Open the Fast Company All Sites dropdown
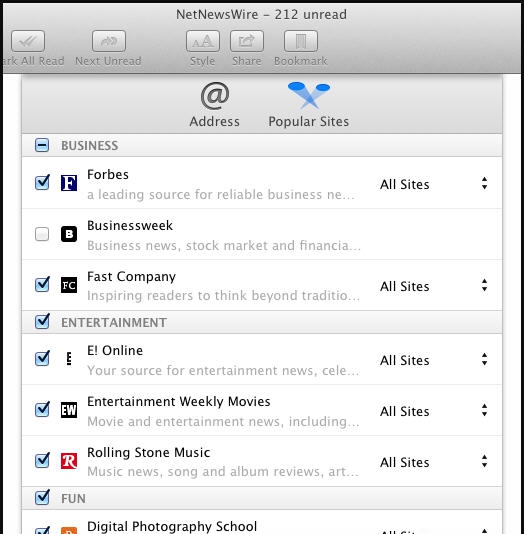 (434, 286)
